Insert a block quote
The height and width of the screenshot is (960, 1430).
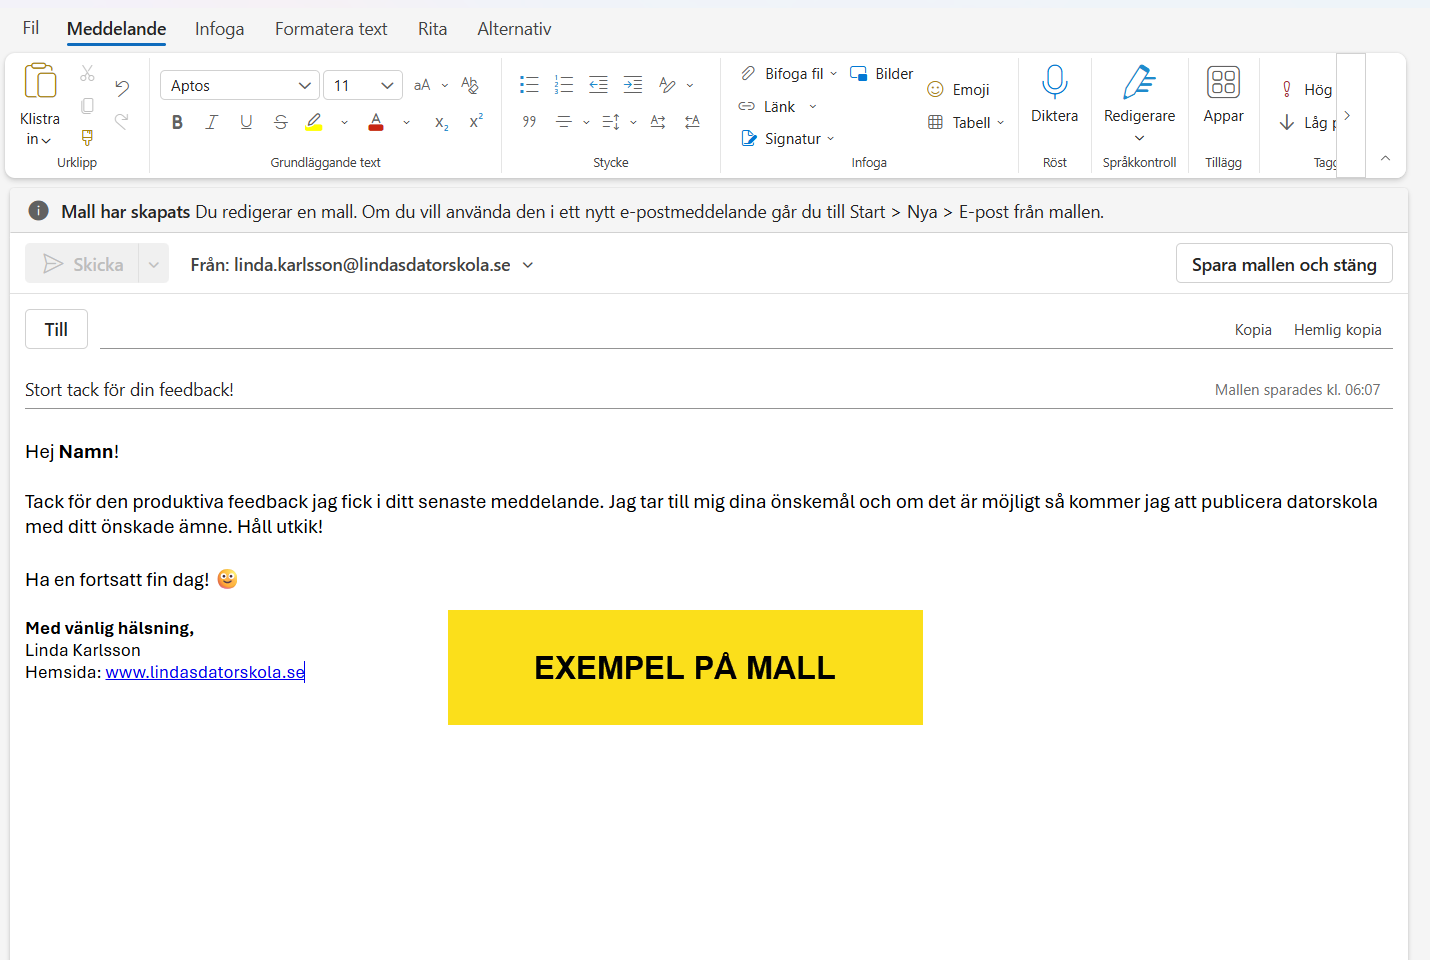[x=529, y=122]
